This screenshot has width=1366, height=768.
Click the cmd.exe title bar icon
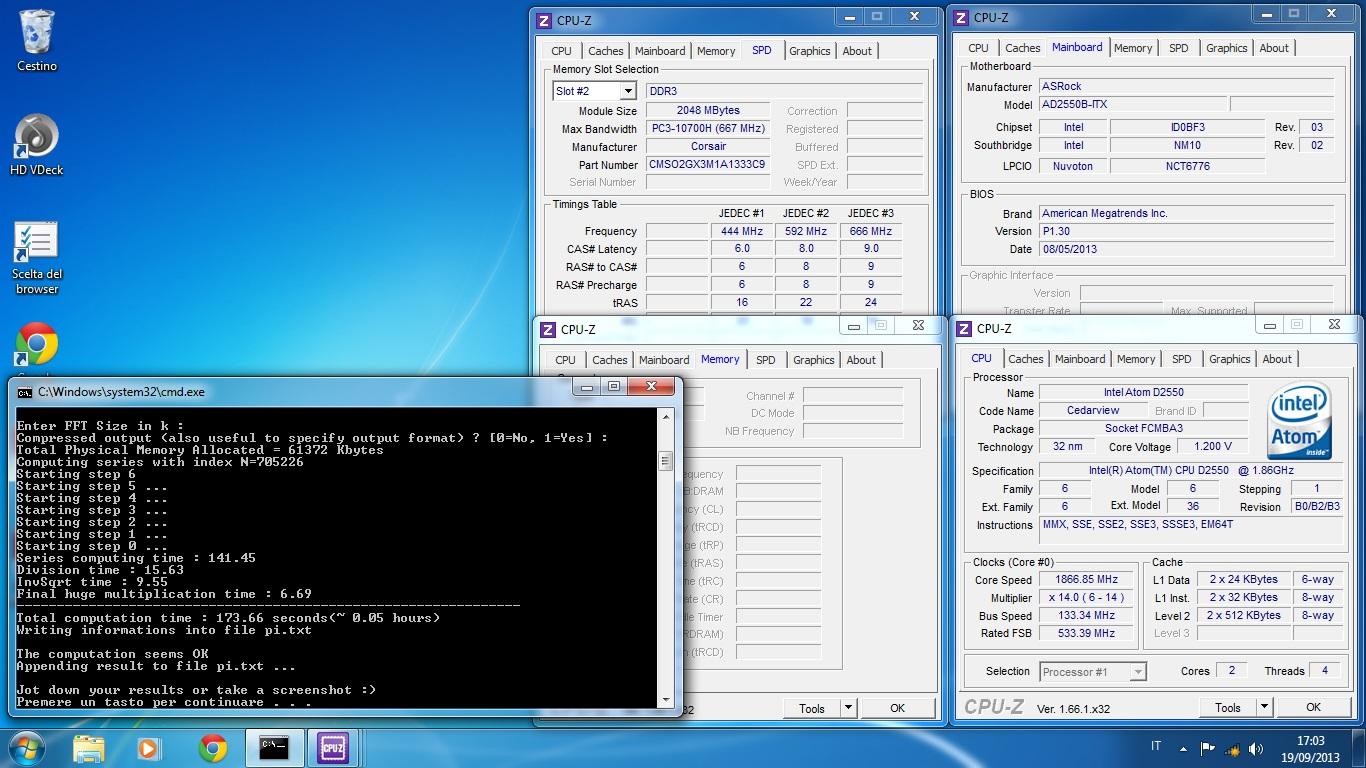click(25, 392)
